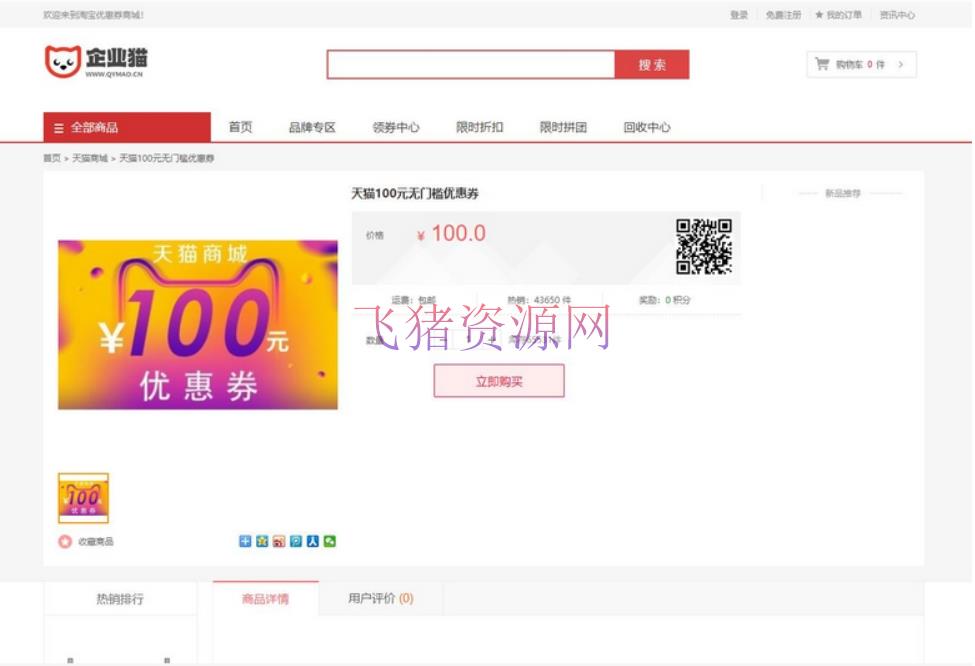Screen dimensions: 975x666
Task: Share product to Renren
Action: pos(312,541)
